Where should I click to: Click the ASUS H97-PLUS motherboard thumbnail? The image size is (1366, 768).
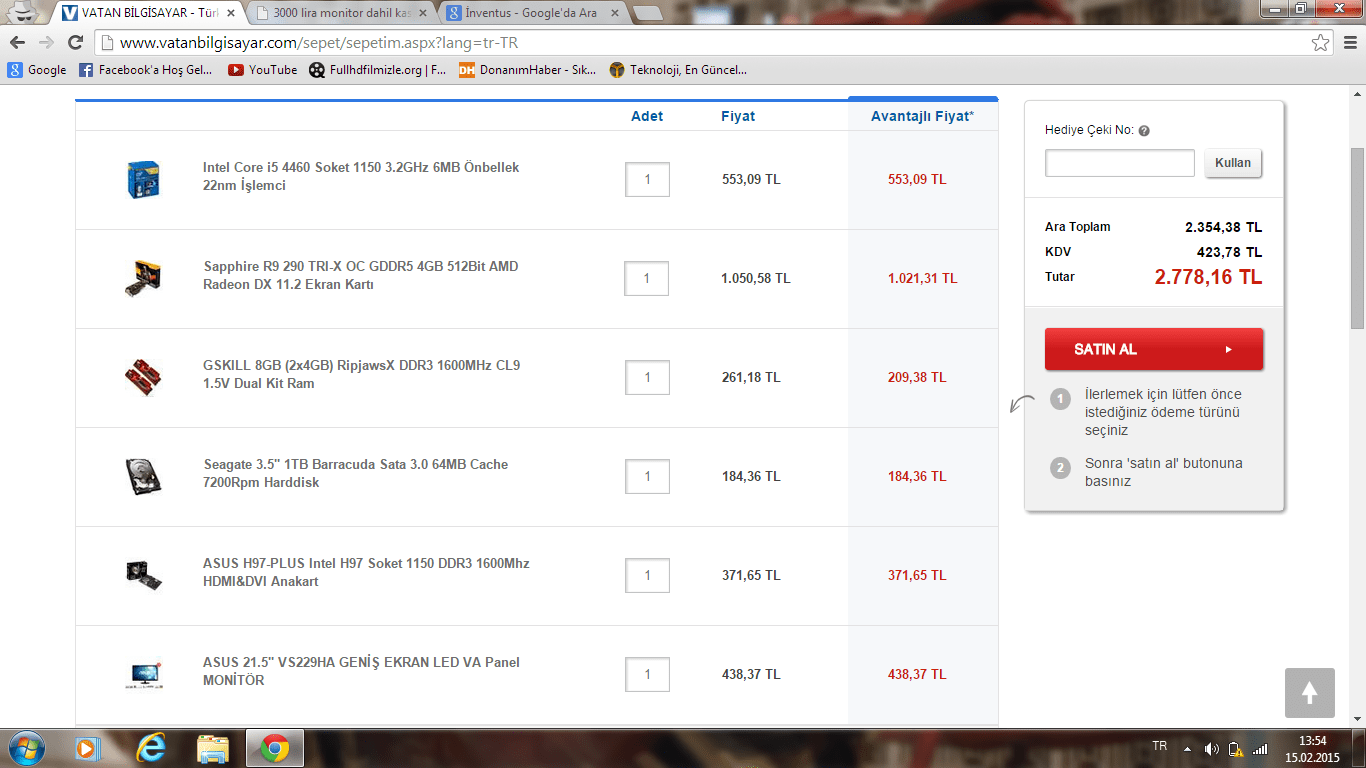pyautogui.click(x=144, y=575)
